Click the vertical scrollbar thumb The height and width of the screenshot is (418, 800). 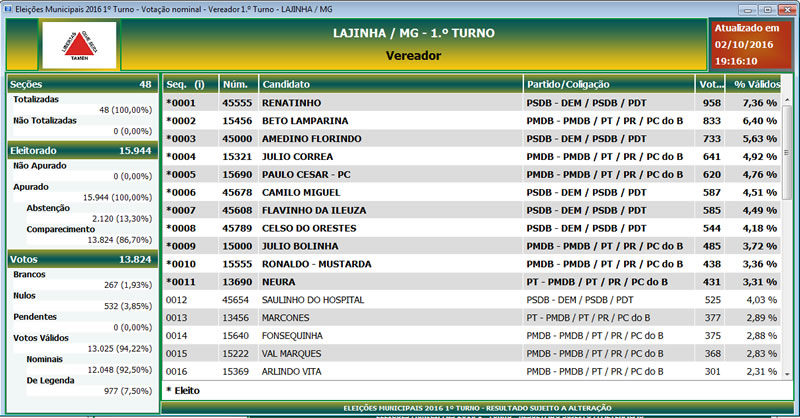tap(787, 153)
